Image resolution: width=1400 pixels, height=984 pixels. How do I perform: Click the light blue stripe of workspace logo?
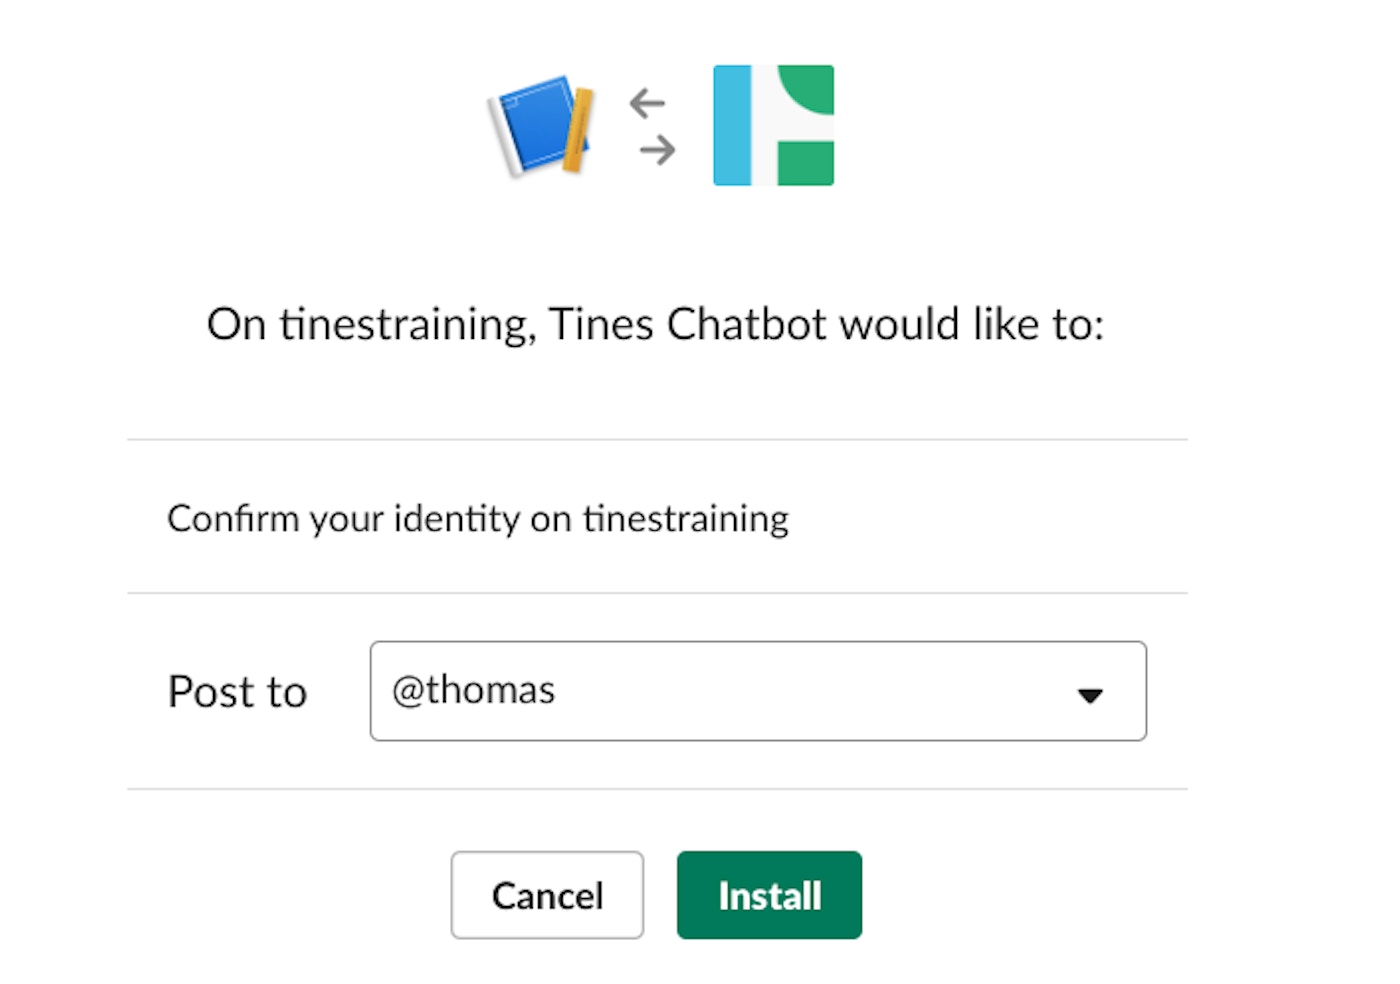[x=731, y=125]
